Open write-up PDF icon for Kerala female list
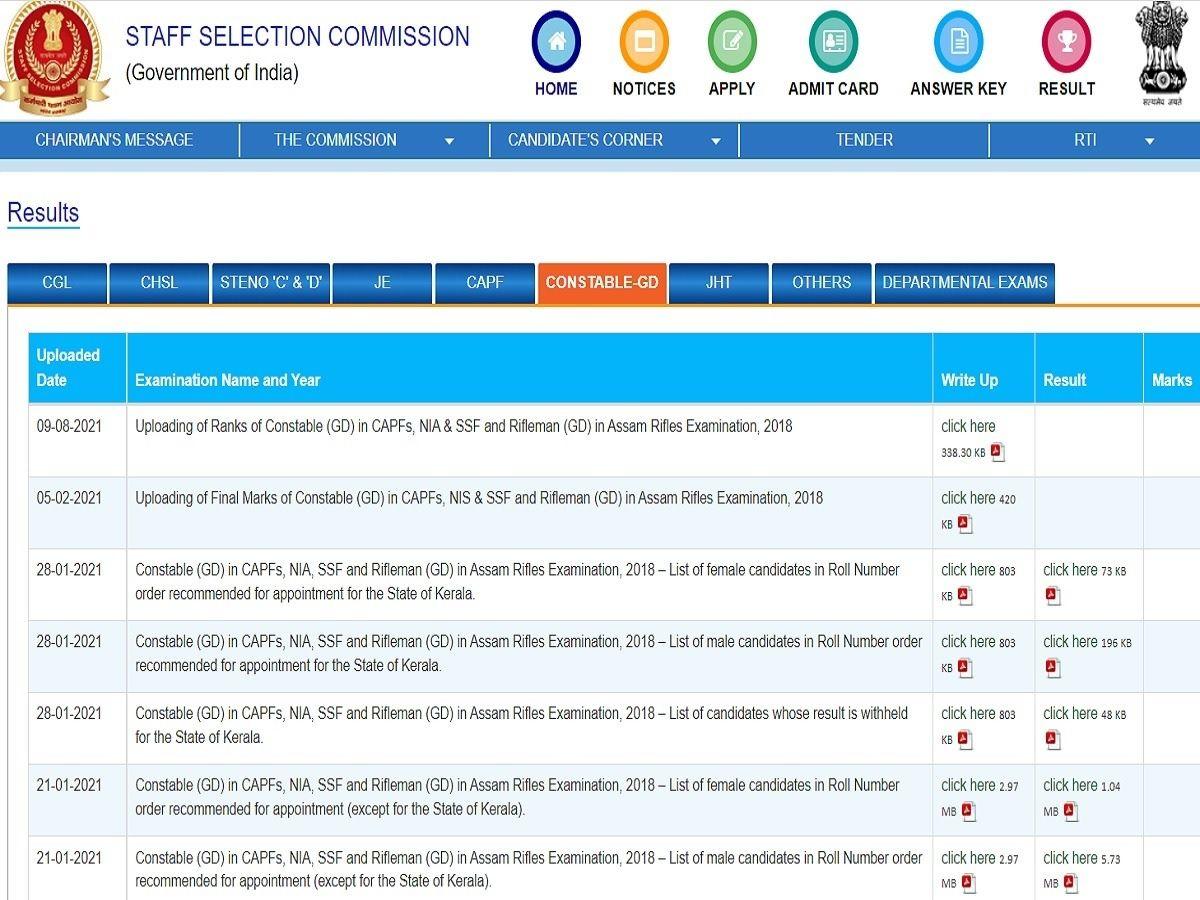 tap(965, 596)
